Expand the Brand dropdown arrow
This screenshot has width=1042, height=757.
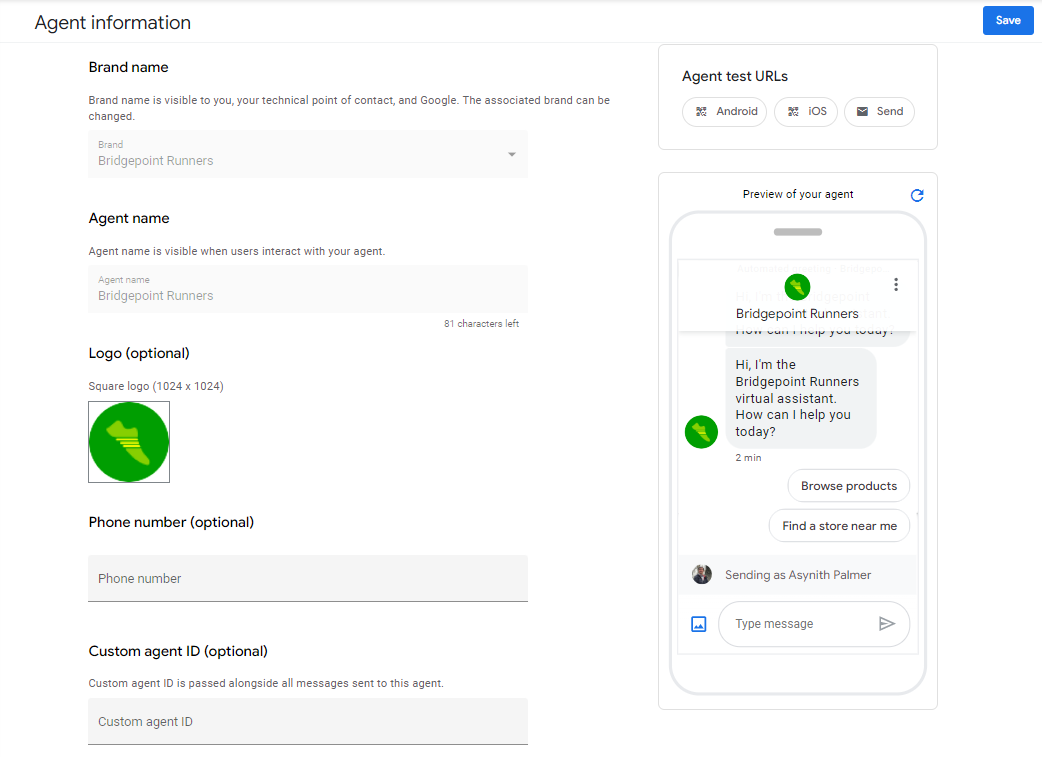[511, 155]
